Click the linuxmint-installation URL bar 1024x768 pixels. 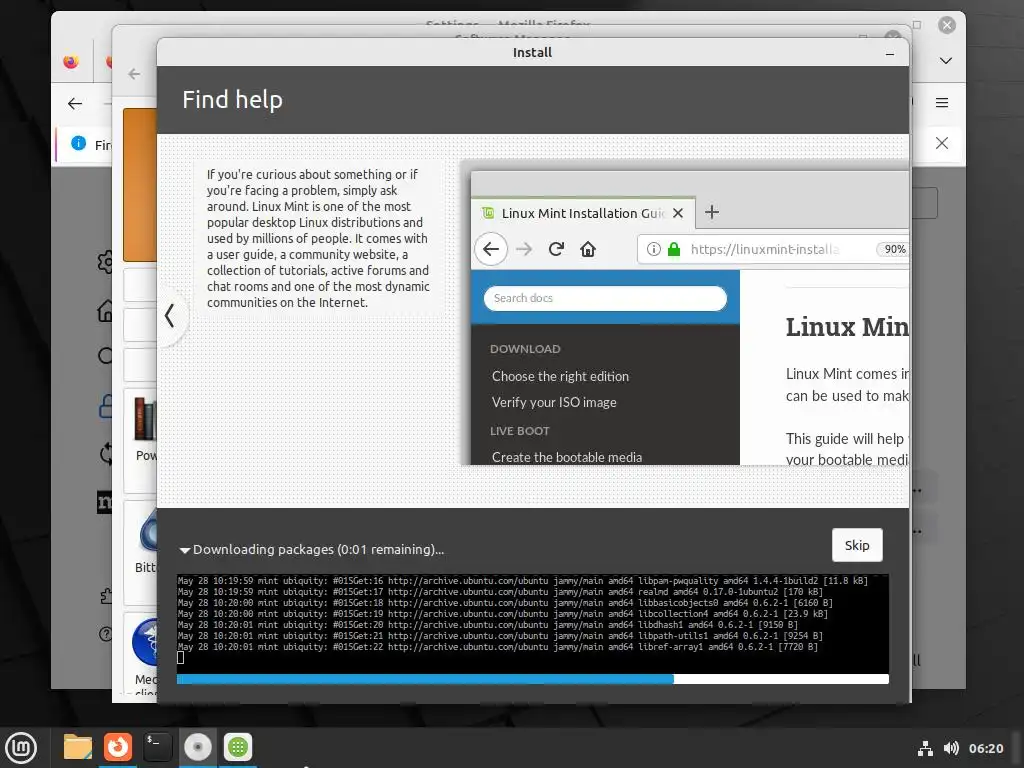[773, 249]
